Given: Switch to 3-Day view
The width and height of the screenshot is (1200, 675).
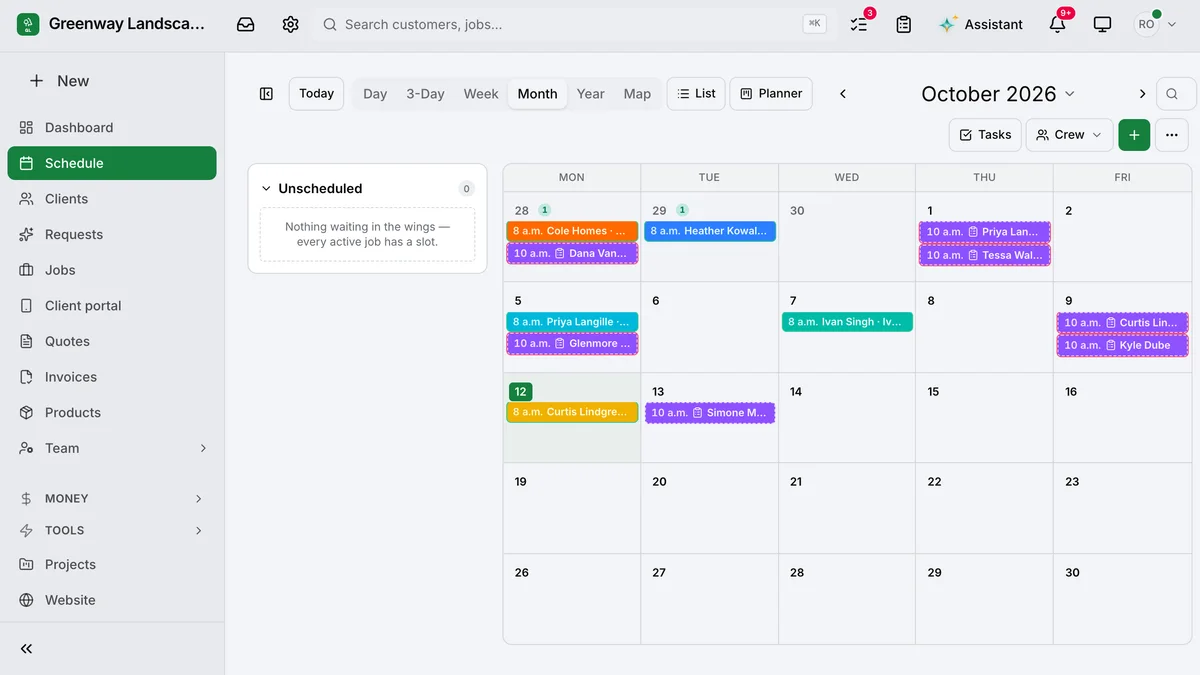Looking at the screenshot, I should 425,94.
